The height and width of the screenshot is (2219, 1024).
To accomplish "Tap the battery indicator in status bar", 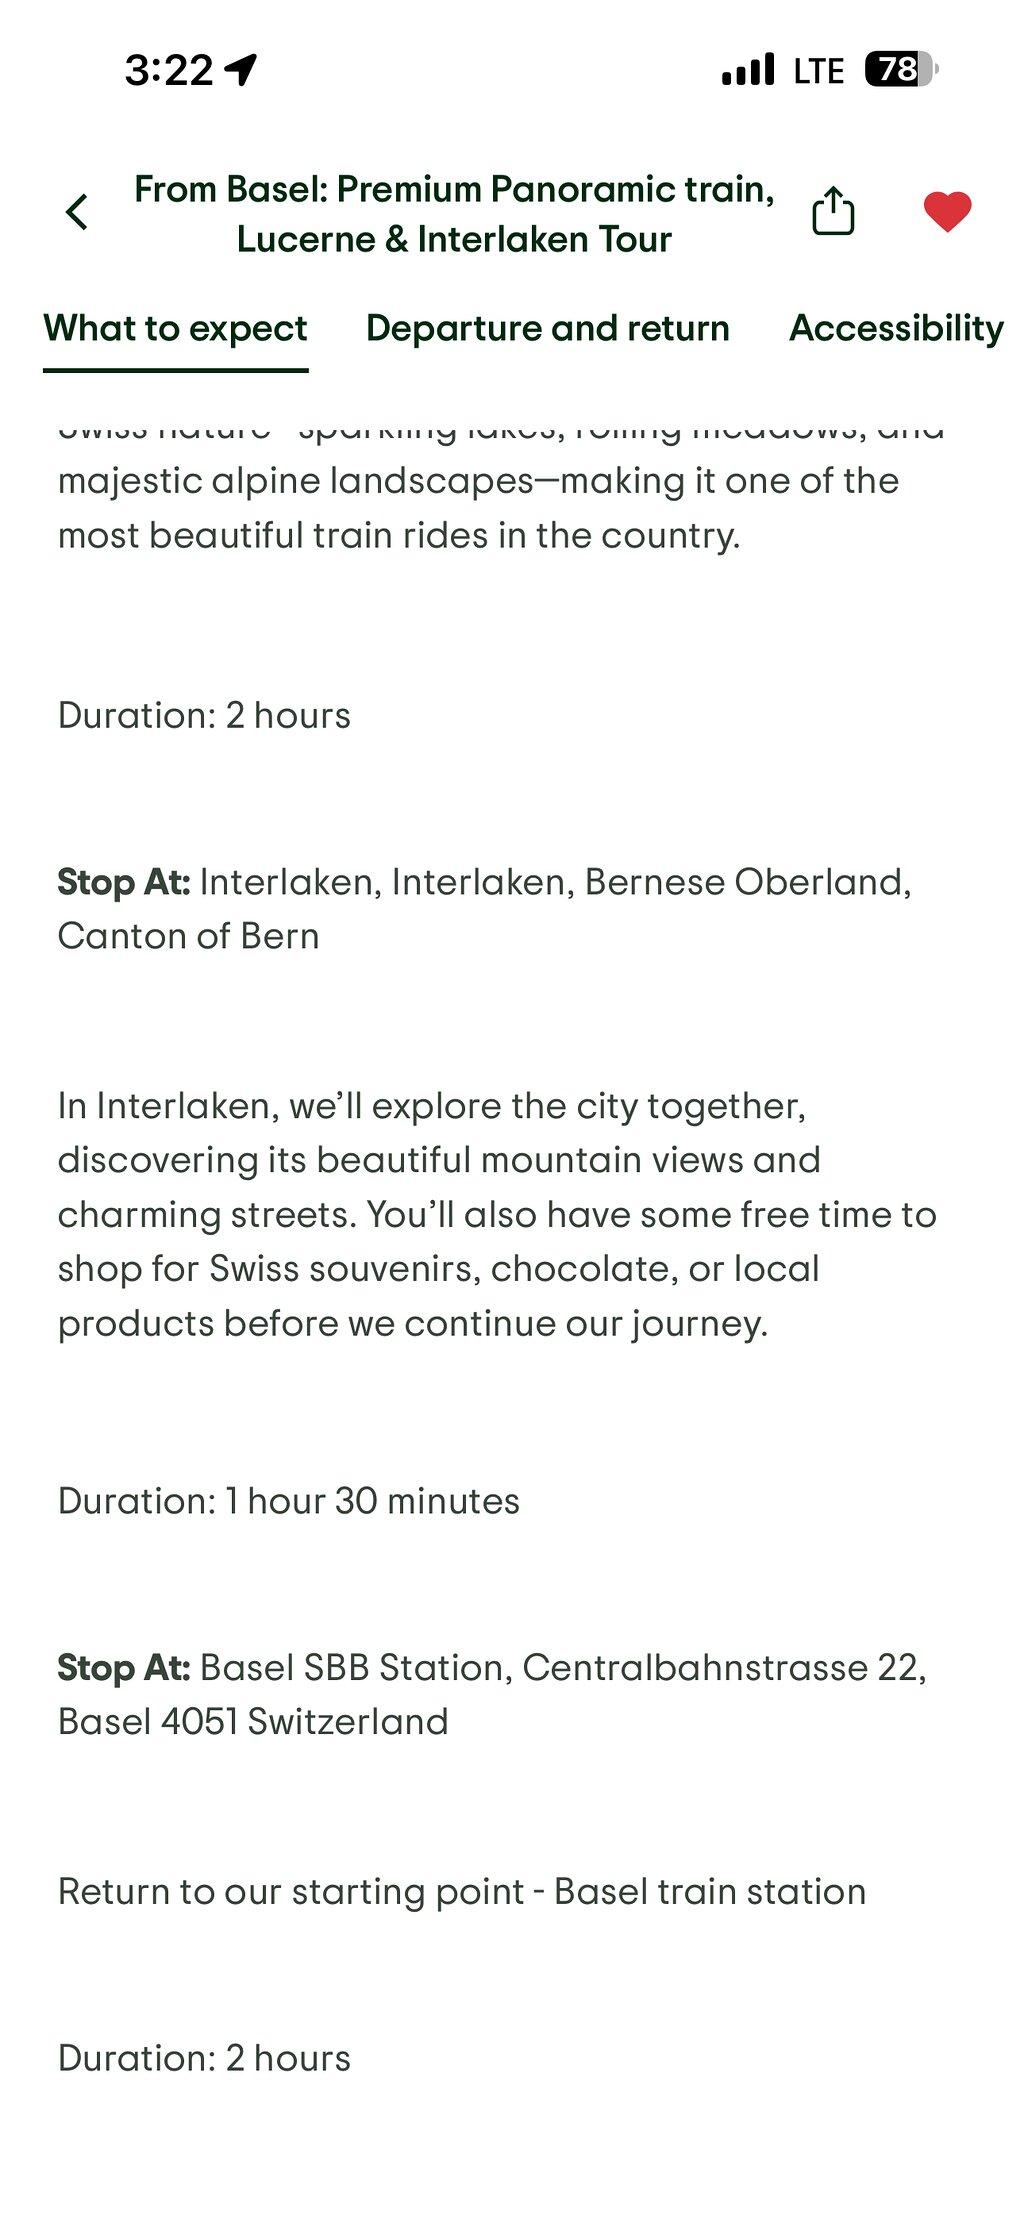I will (901, 69).
